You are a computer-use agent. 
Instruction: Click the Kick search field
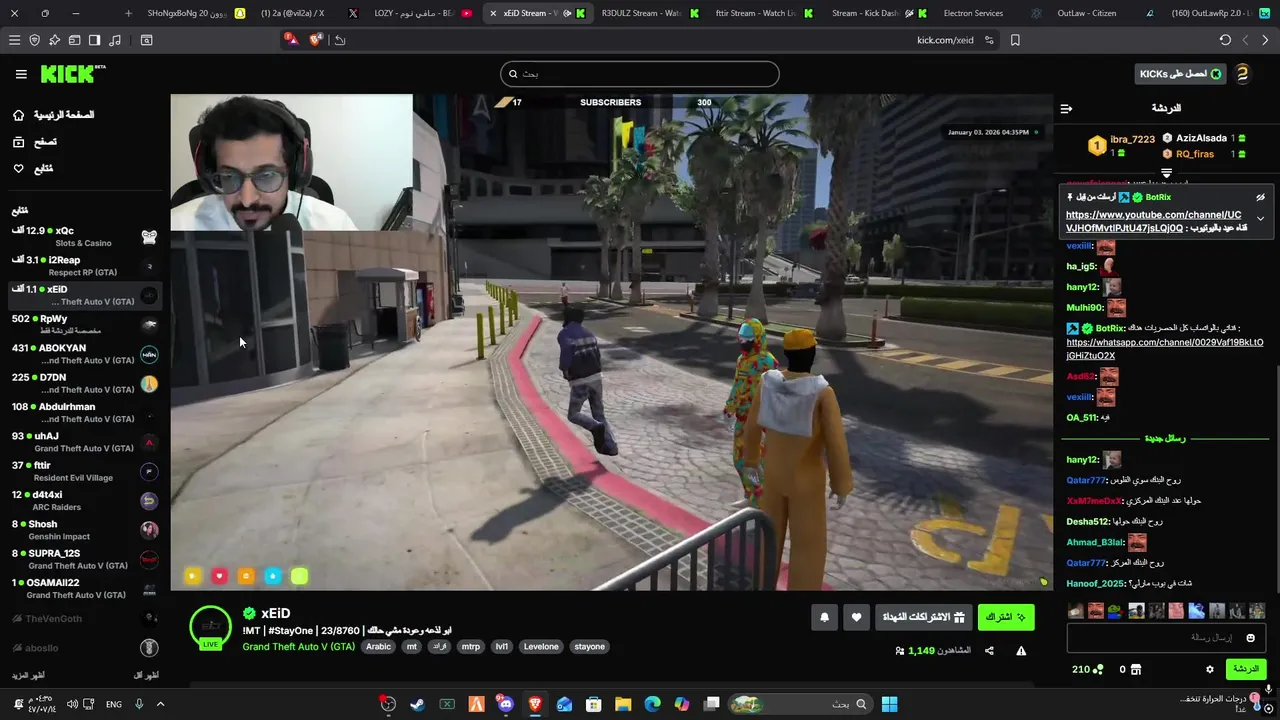640,74
